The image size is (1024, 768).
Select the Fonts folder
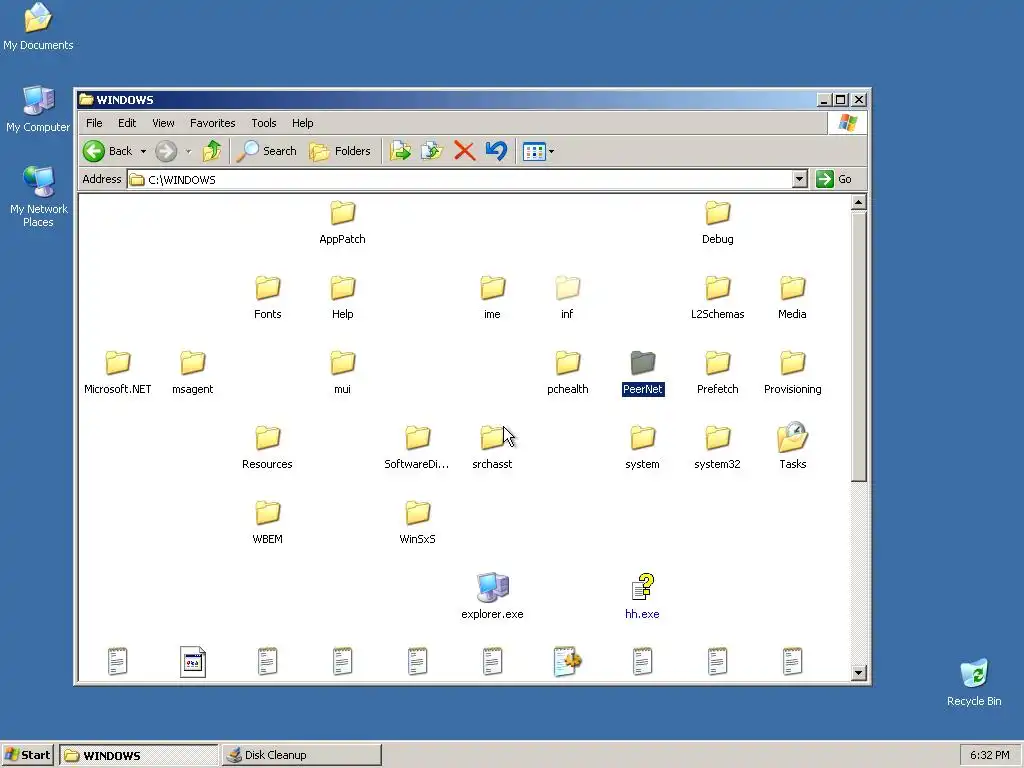pos(268,297)
